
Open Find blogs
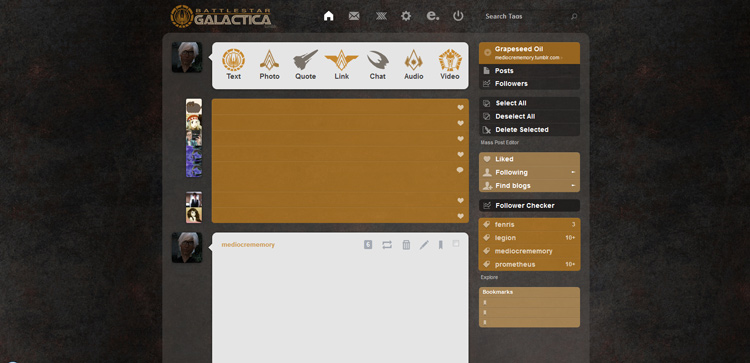[x=529, y=186]
